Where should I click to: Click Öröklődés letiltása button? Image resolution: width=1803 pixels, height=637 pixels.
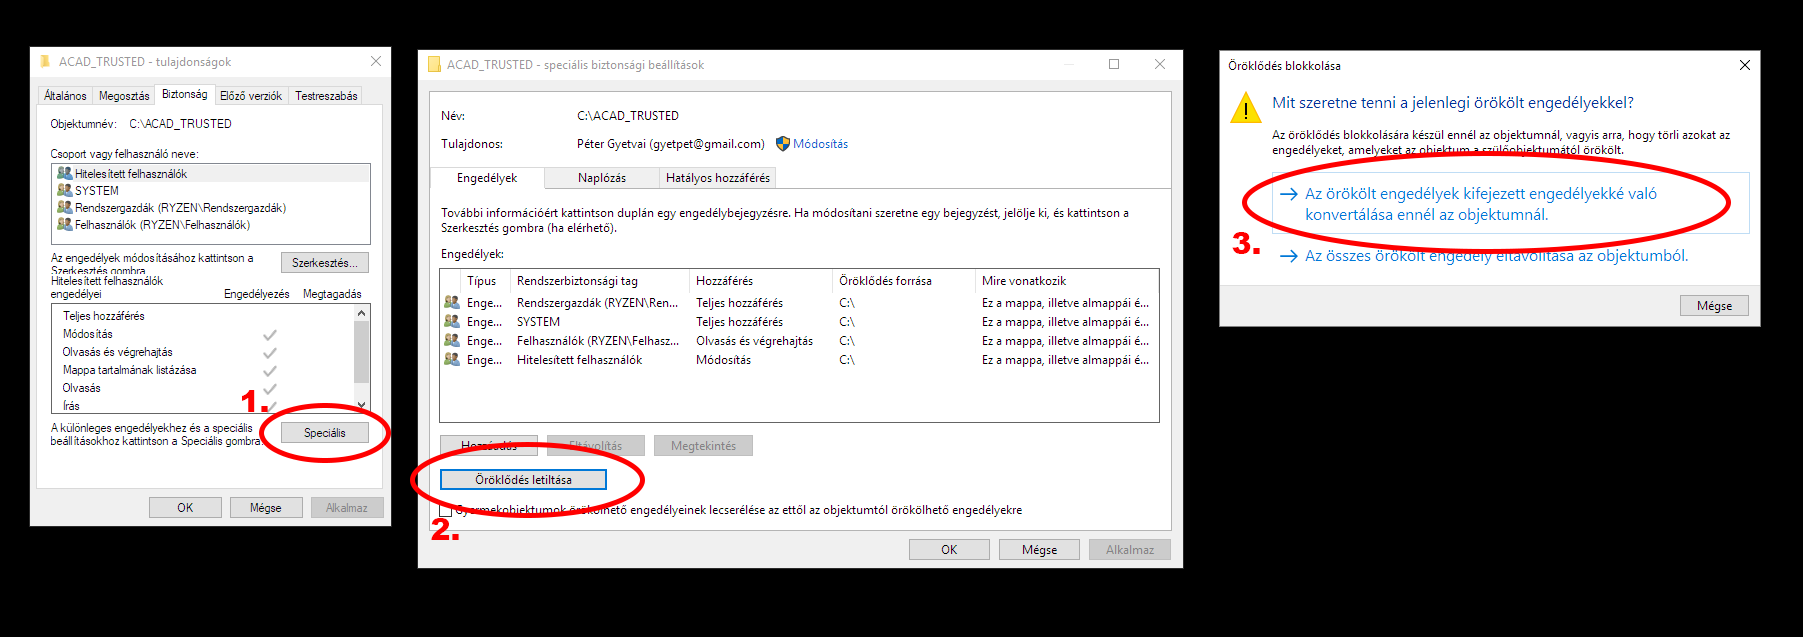point(523,480)
